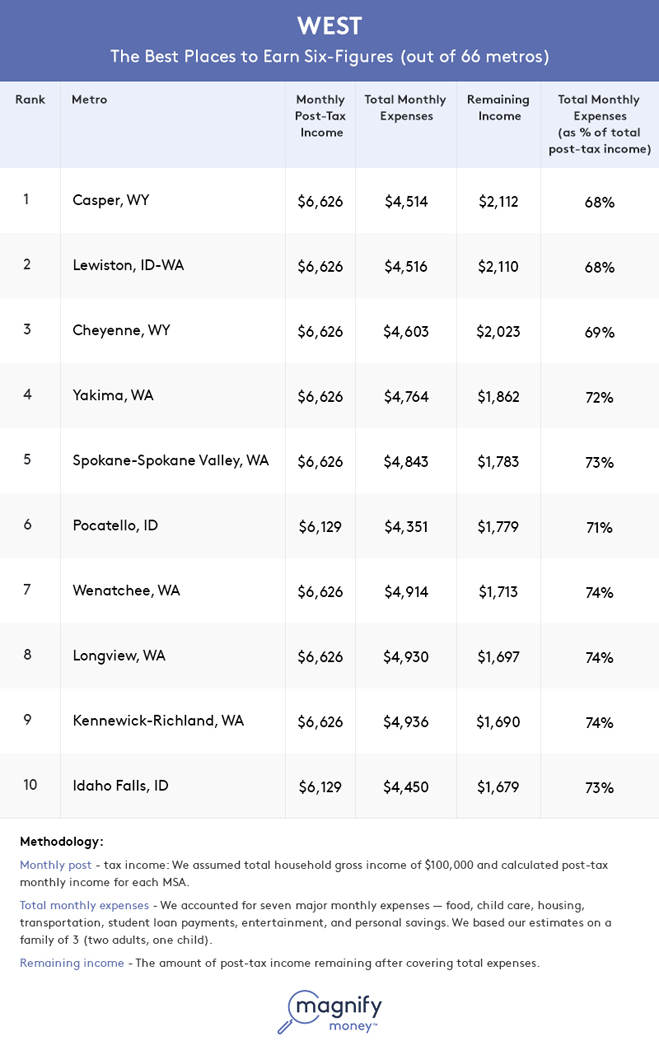Click Yakima's $4,764 total monthly expenses

tap(406, 396)
